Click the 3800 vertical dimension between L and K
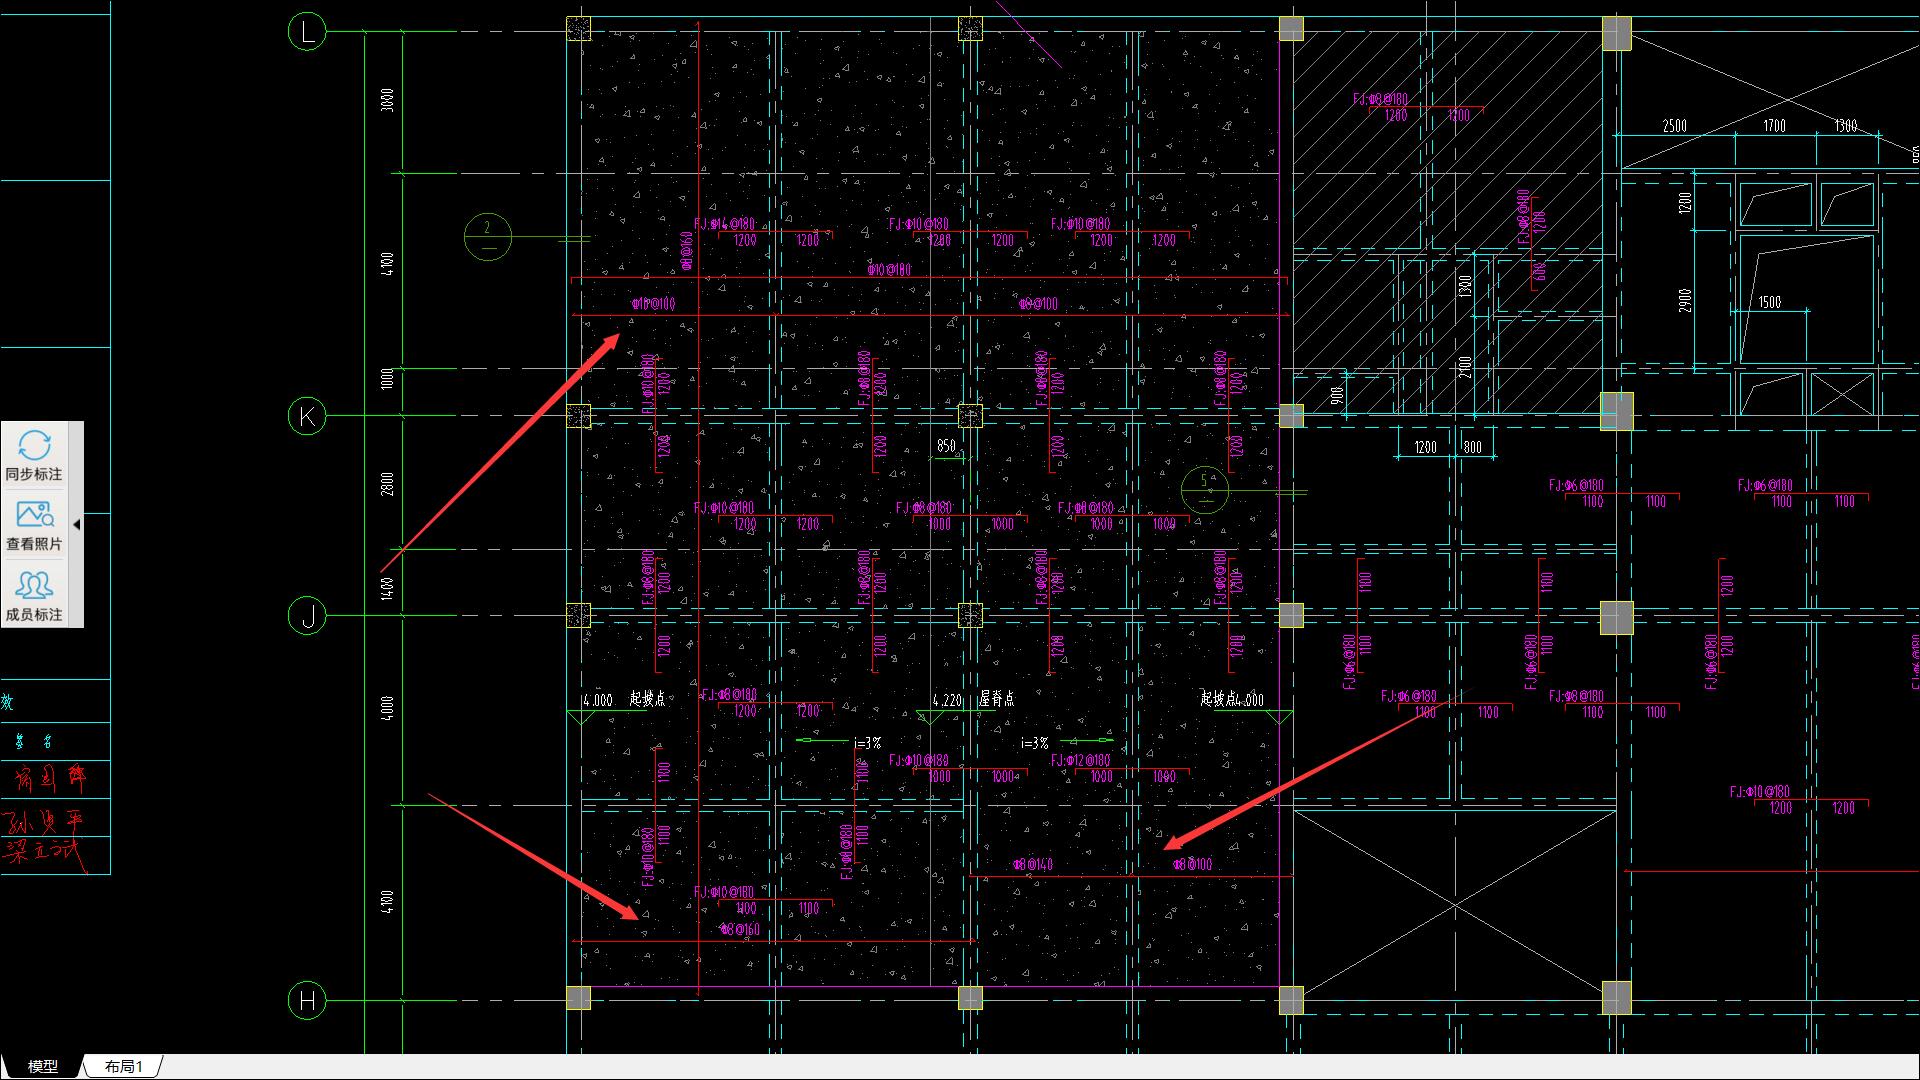This screenshot has width=1920, height=1080. pos(387,100)
